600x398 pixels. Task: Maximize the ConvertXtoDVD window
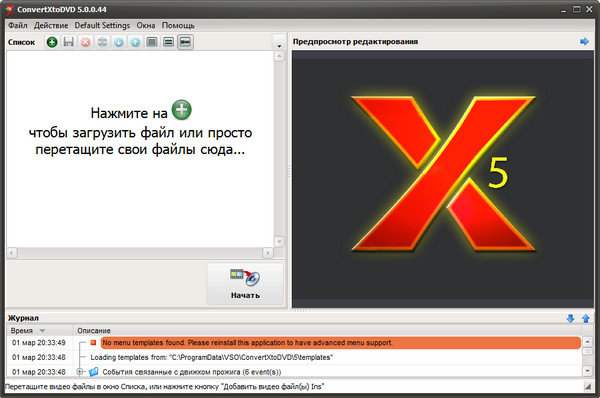(x=577, y=9)
